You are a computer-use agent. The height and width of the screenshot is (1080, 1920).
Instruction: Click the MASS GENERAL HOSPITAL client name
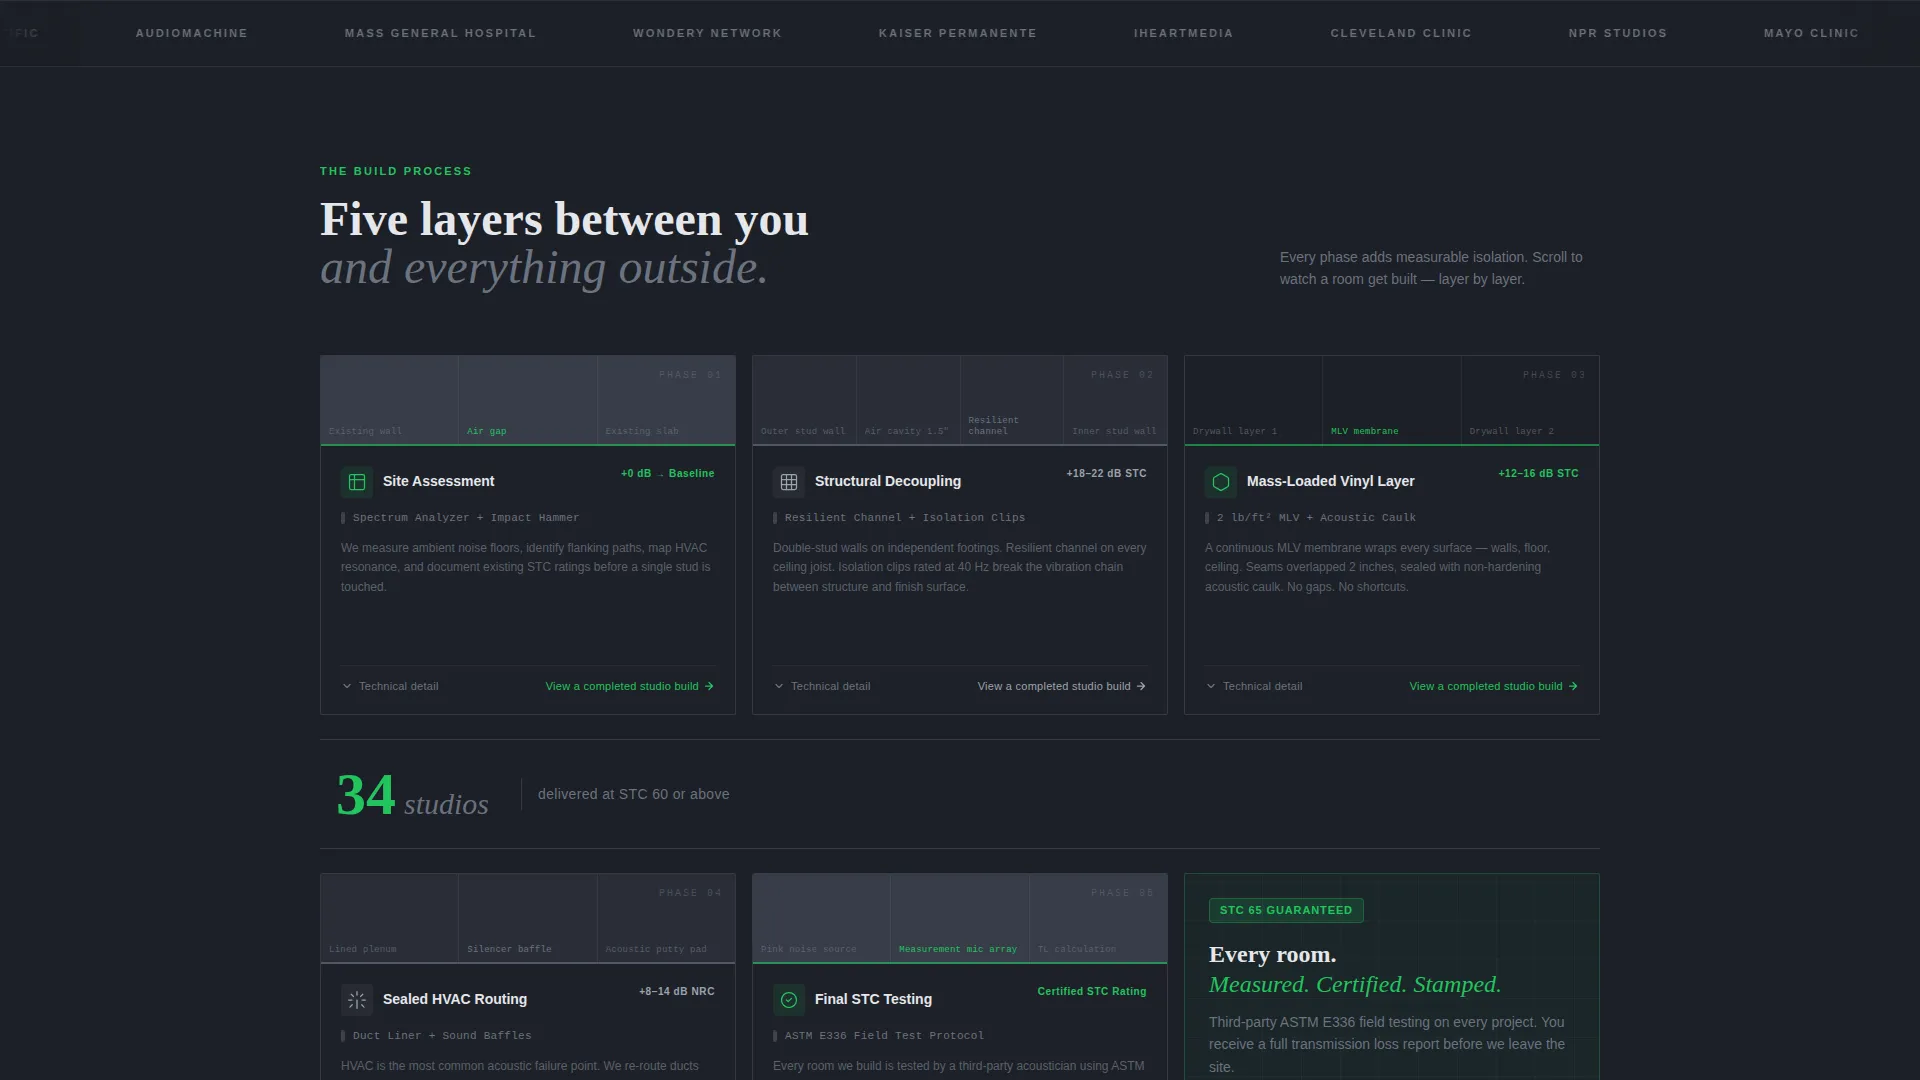click(x=440, y=33)
